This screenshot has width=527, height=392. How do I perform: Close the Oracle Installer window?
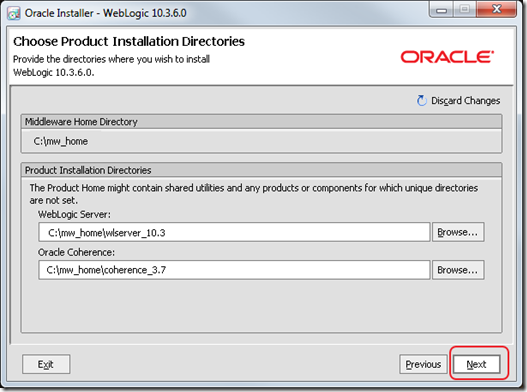(x=496, y=9)
